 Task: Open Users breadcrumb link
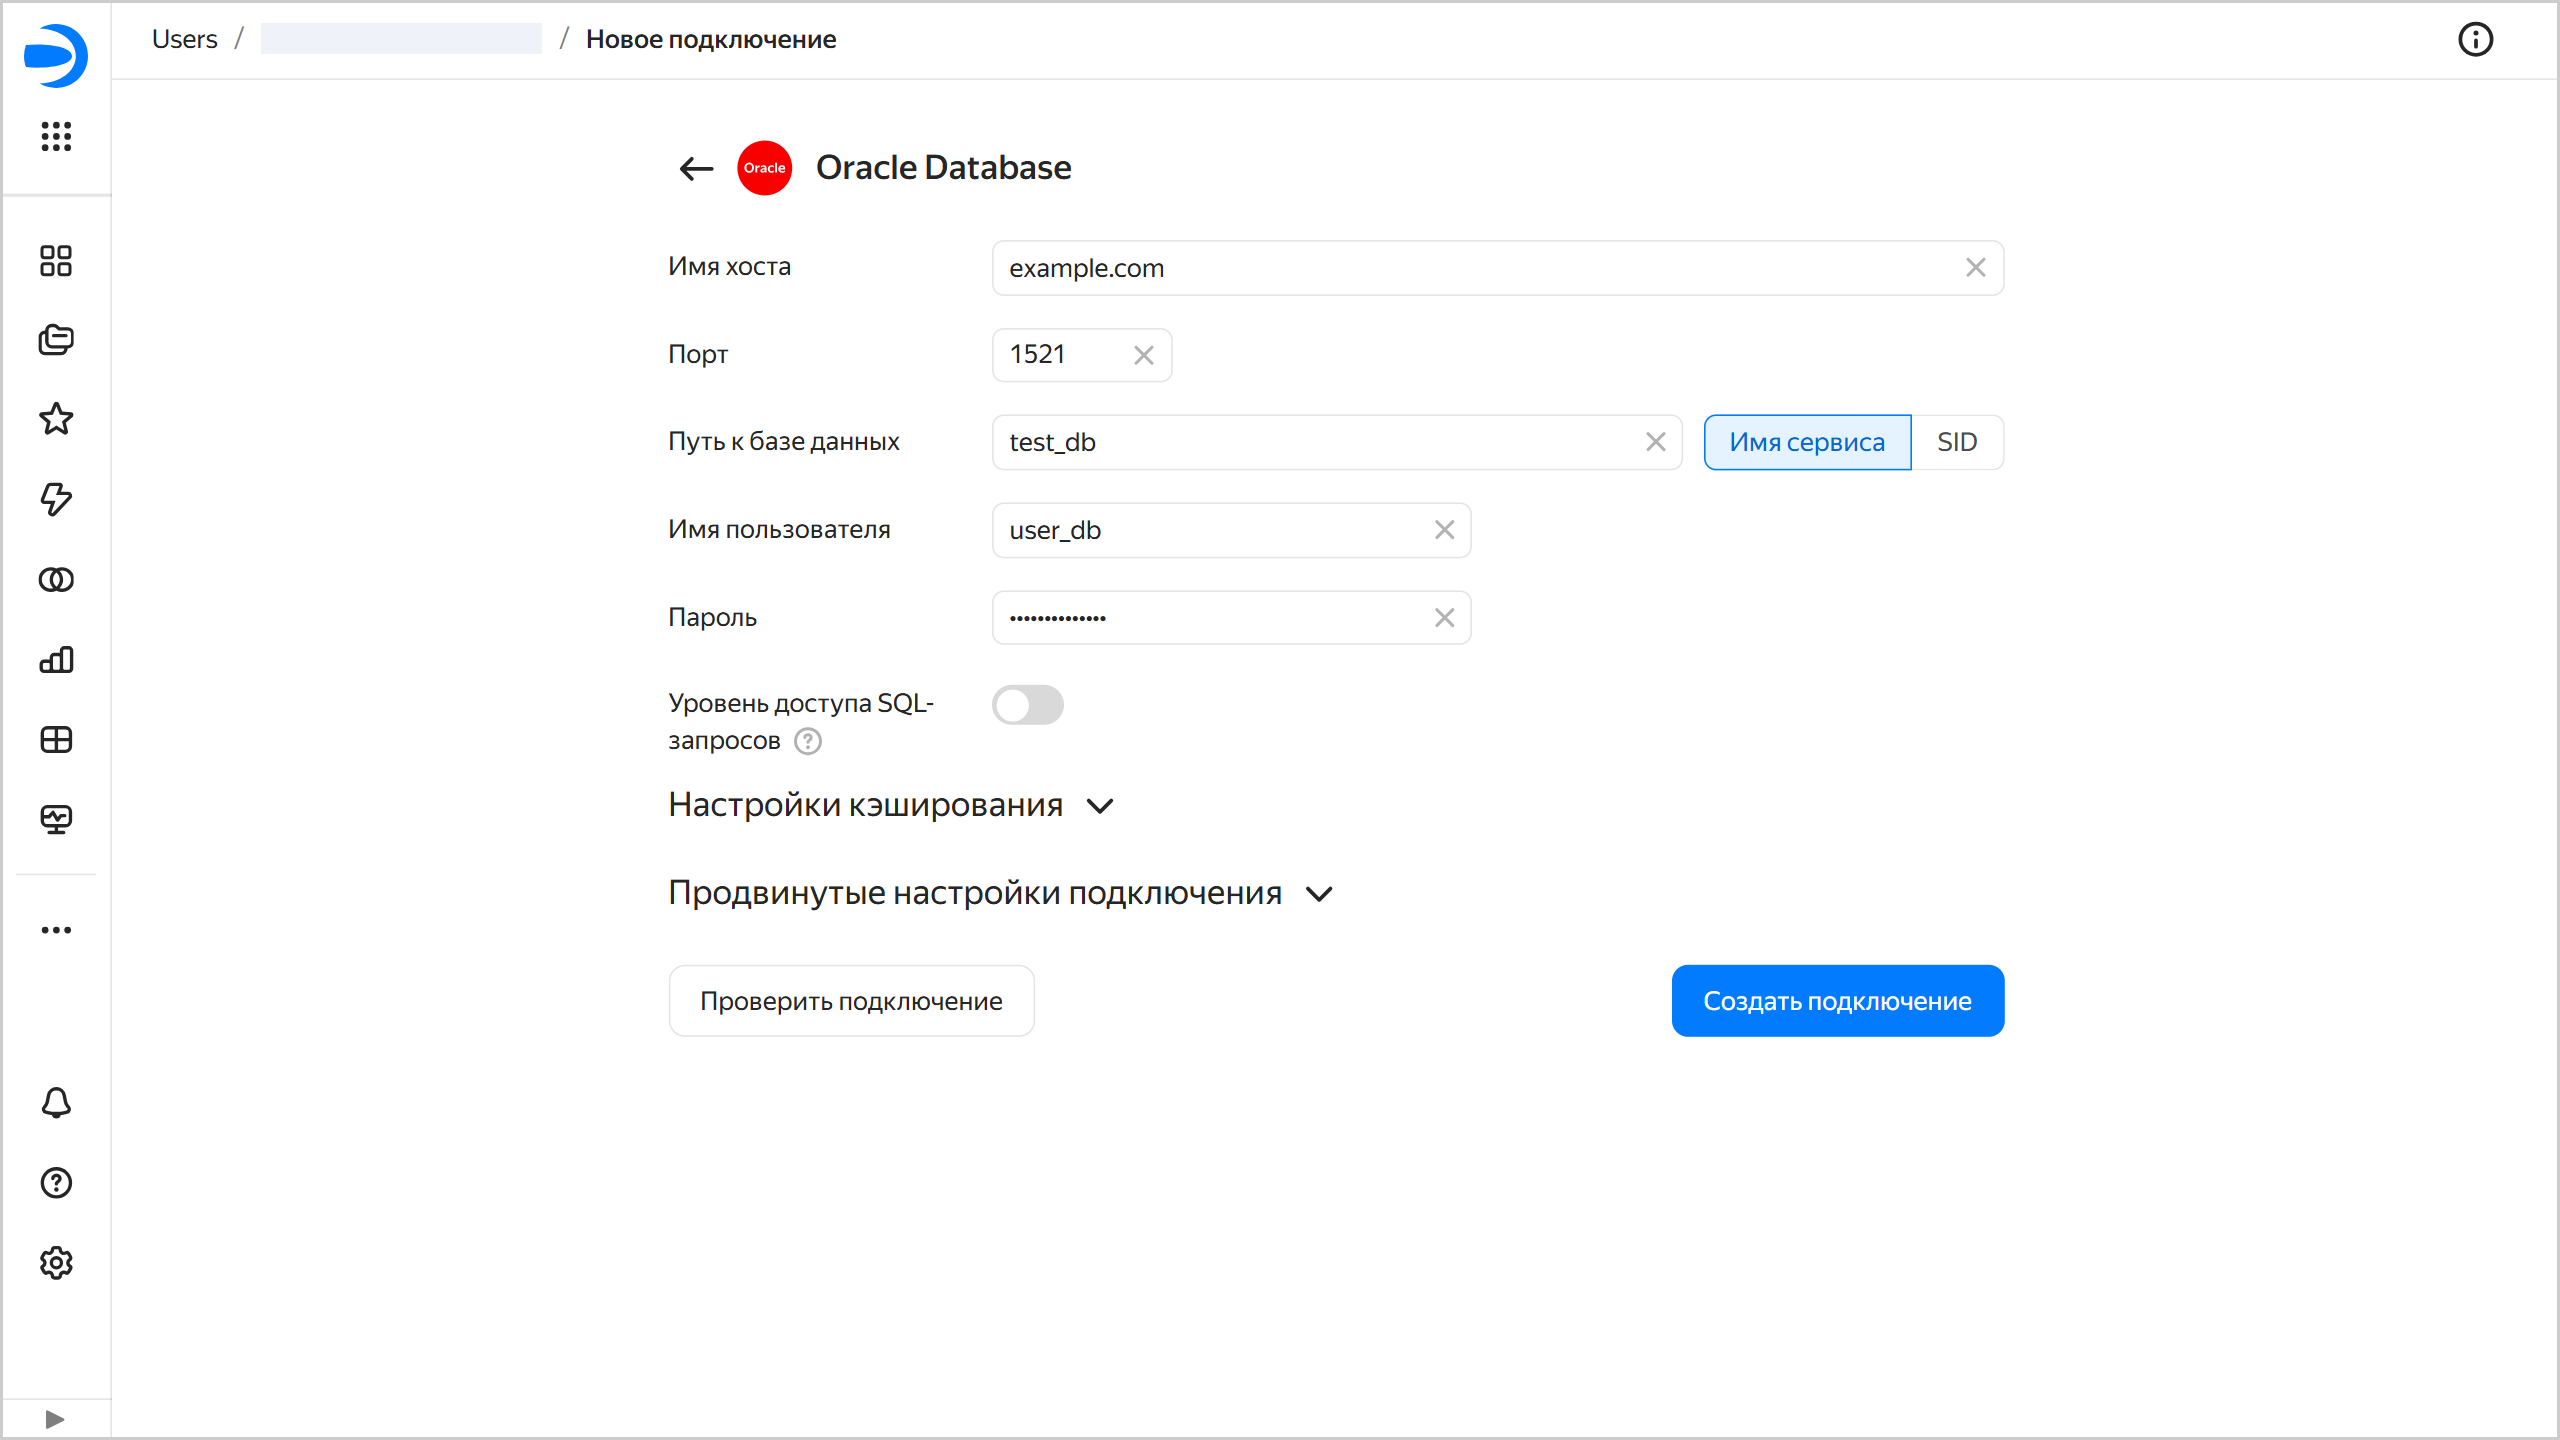tap(185, 39)
